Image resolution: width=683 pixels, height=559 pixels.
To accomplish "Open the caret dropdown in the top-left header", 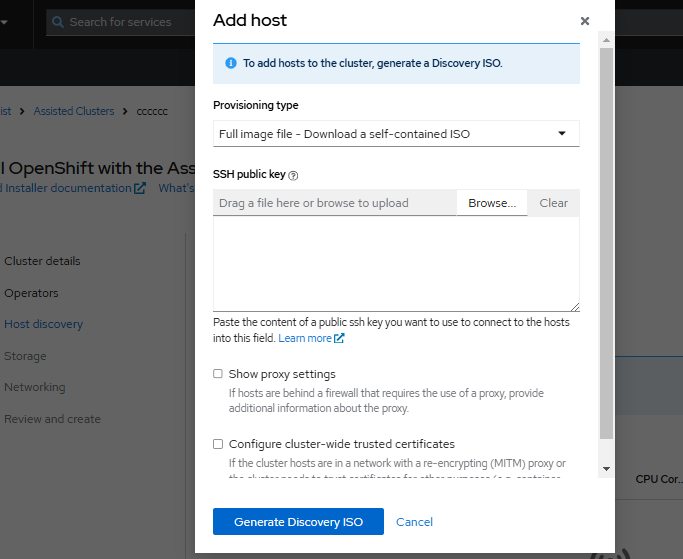I will [x=6, y=22].
